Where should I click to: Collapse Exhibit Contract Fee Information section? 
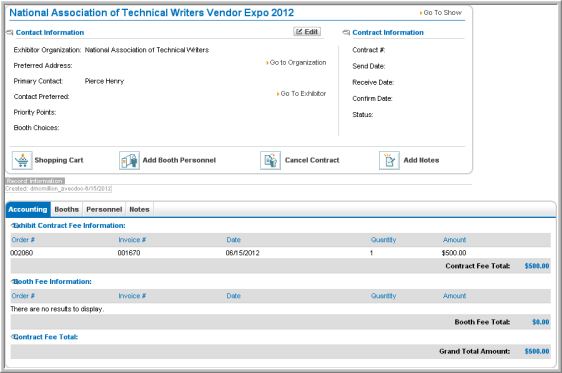coord(14,226)
